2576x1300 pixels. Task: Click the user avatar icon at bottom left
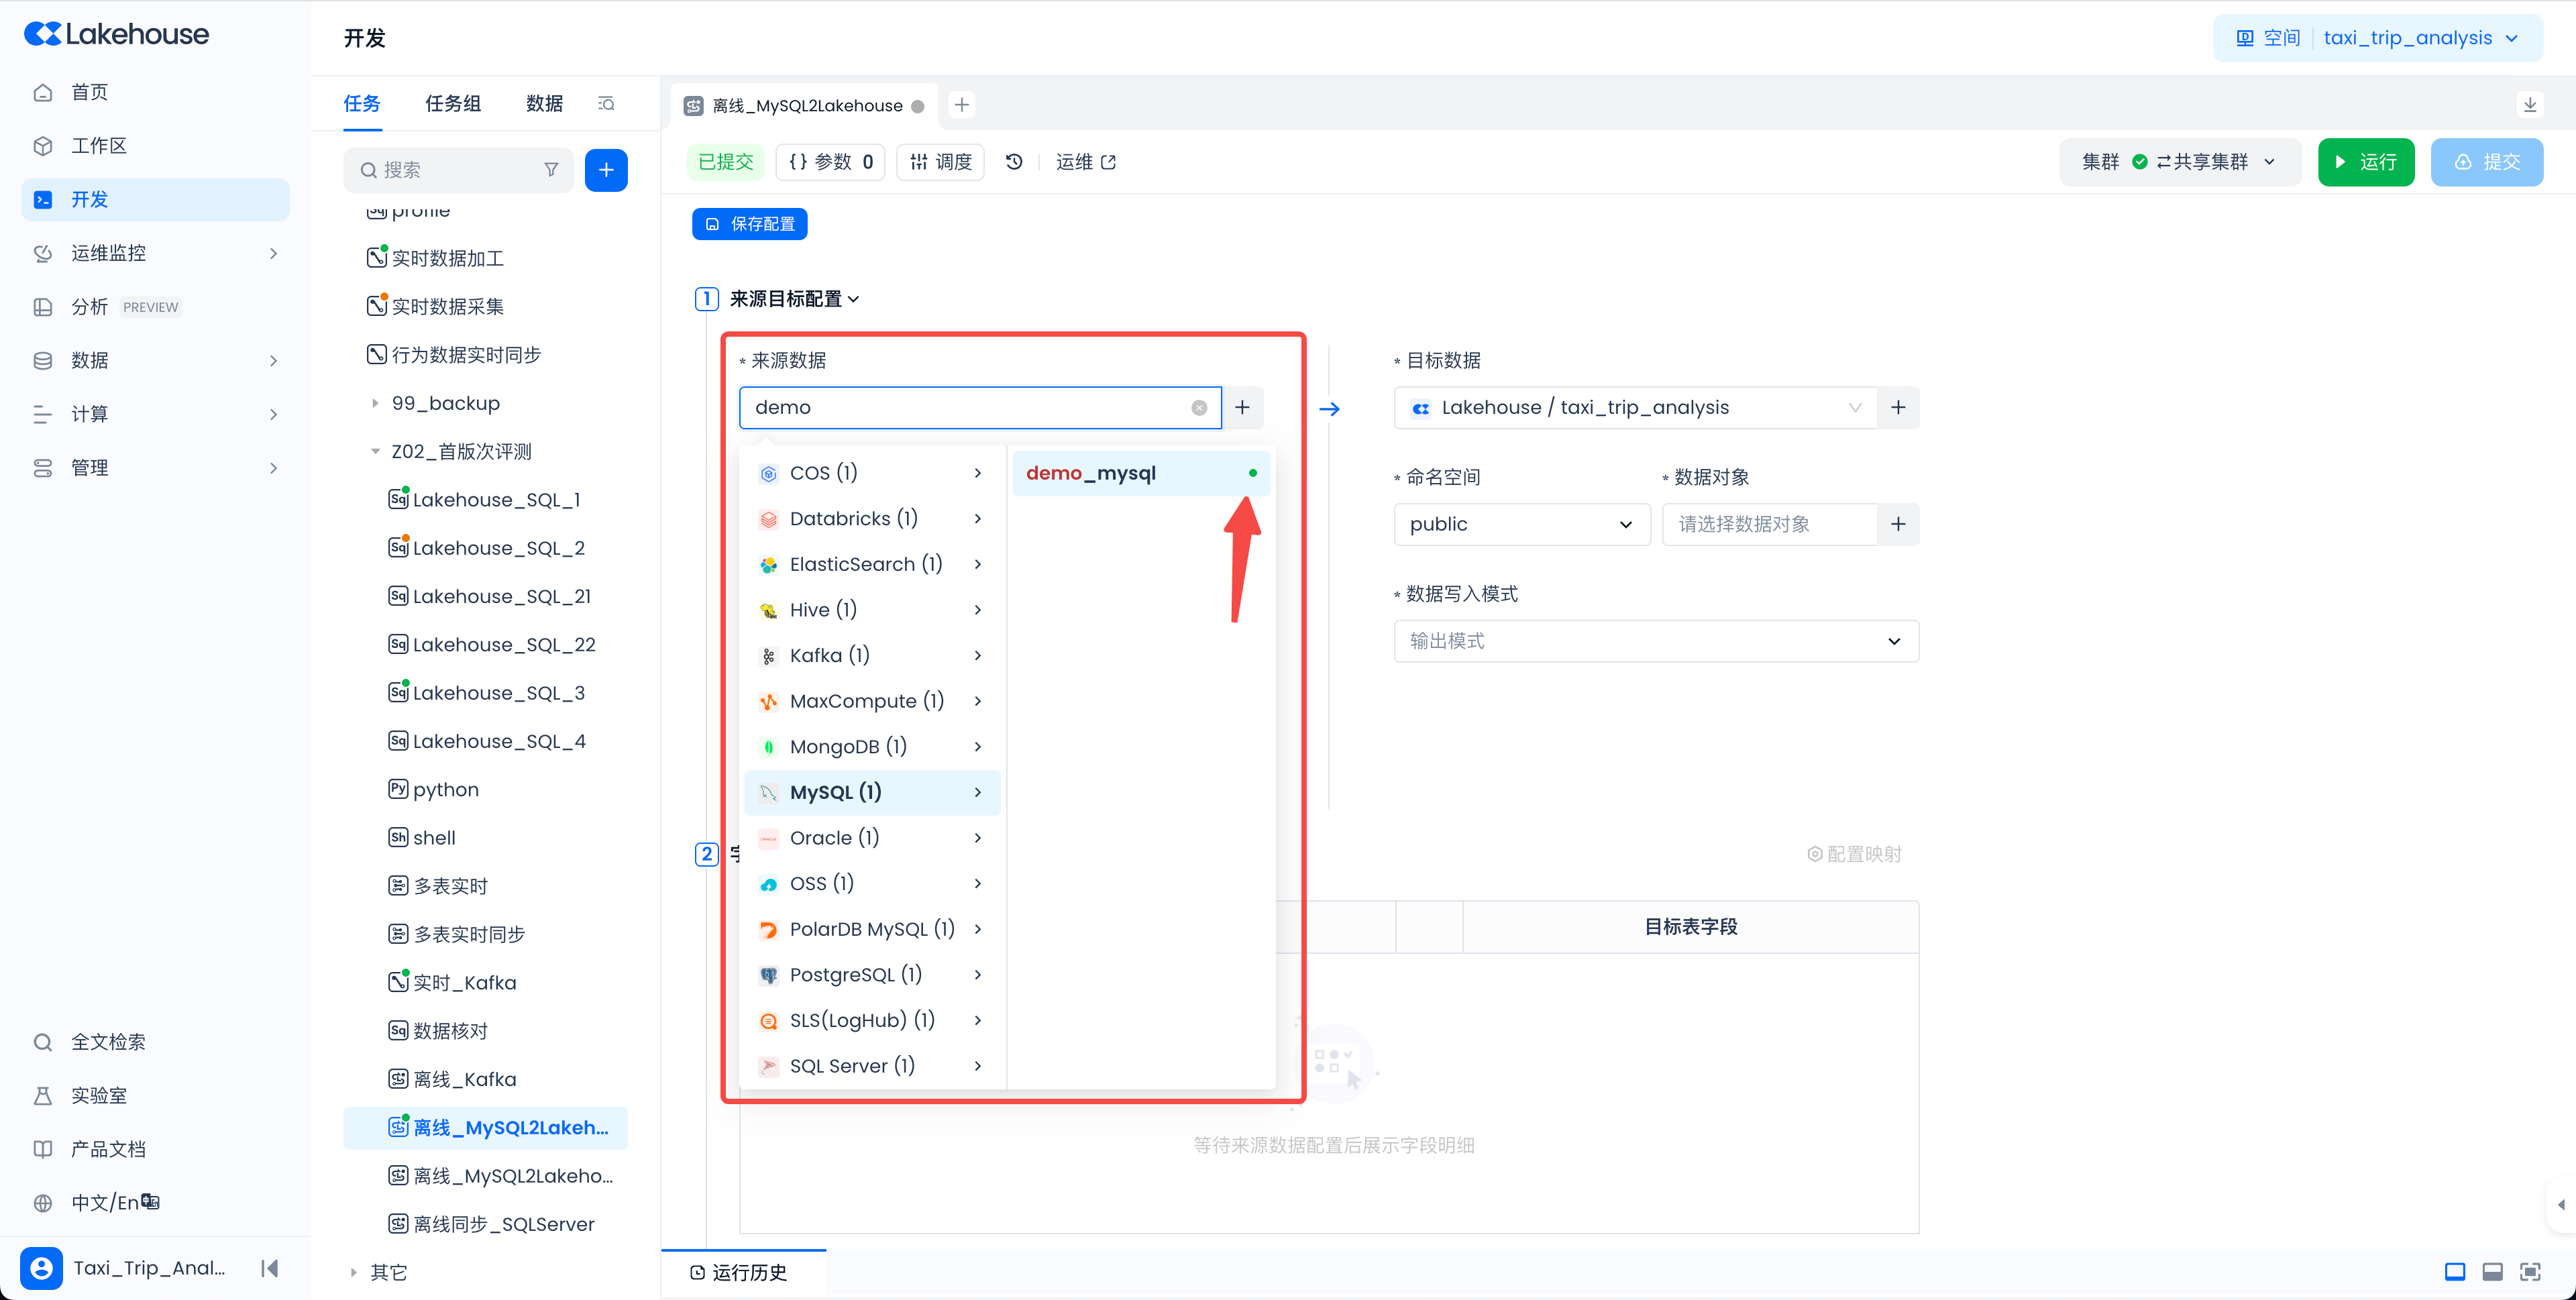pyautogui.click(x=41, y=1268)
